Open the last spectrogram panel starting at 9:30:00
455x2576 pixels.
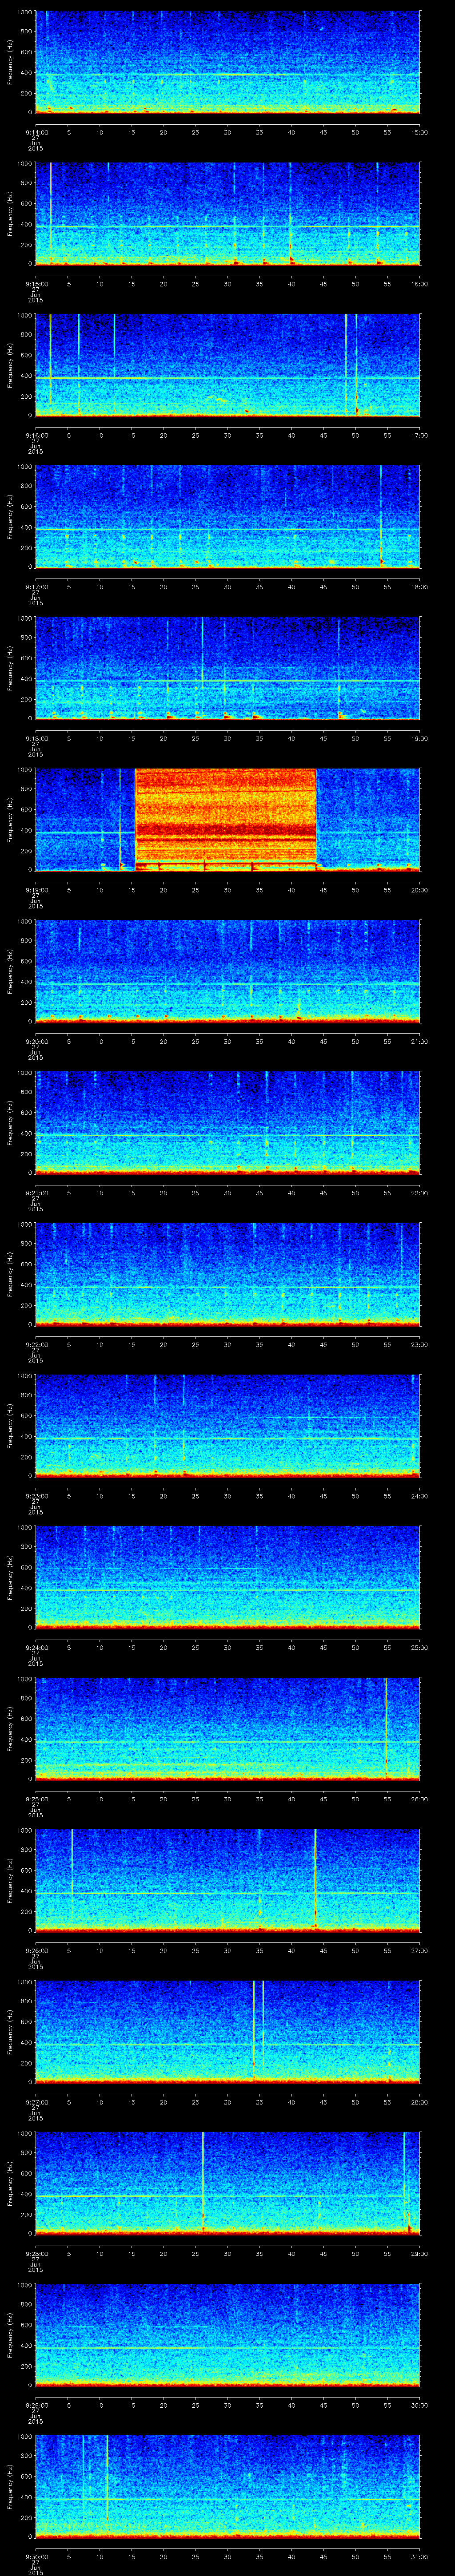pyautogui.click(x=227, y=2487)
